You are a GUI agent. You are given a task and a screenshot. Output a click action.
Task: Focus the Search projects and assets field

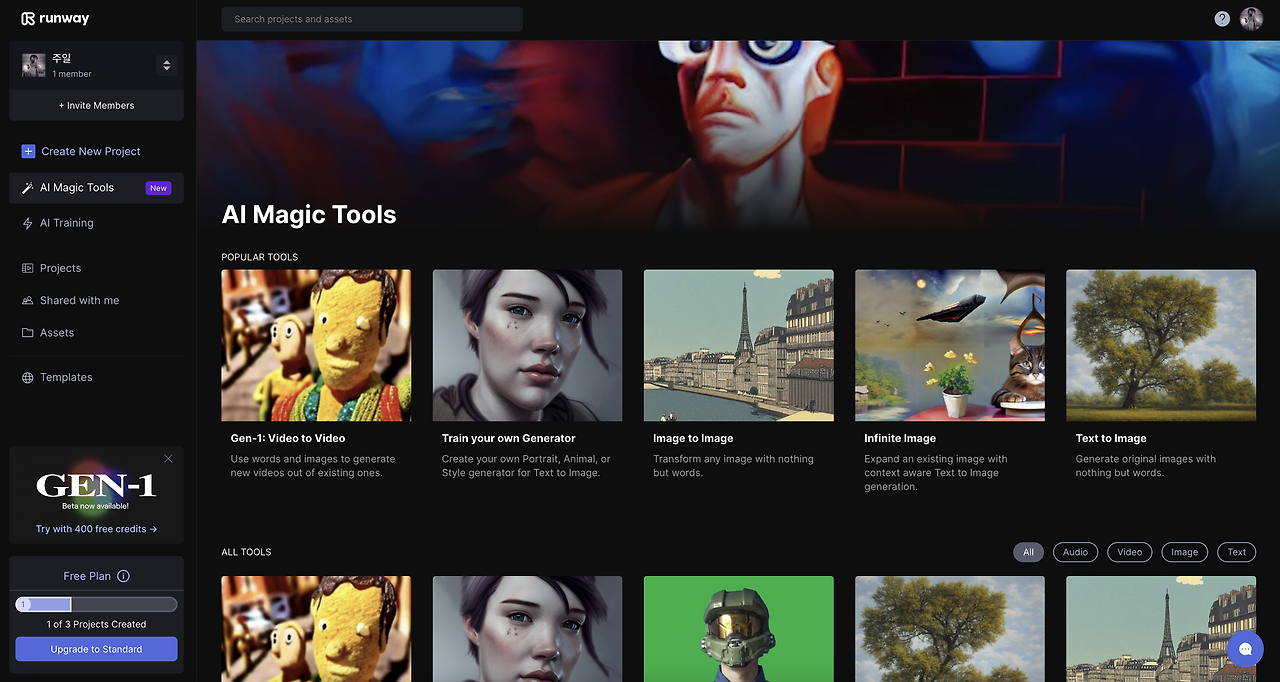(372, 19)
